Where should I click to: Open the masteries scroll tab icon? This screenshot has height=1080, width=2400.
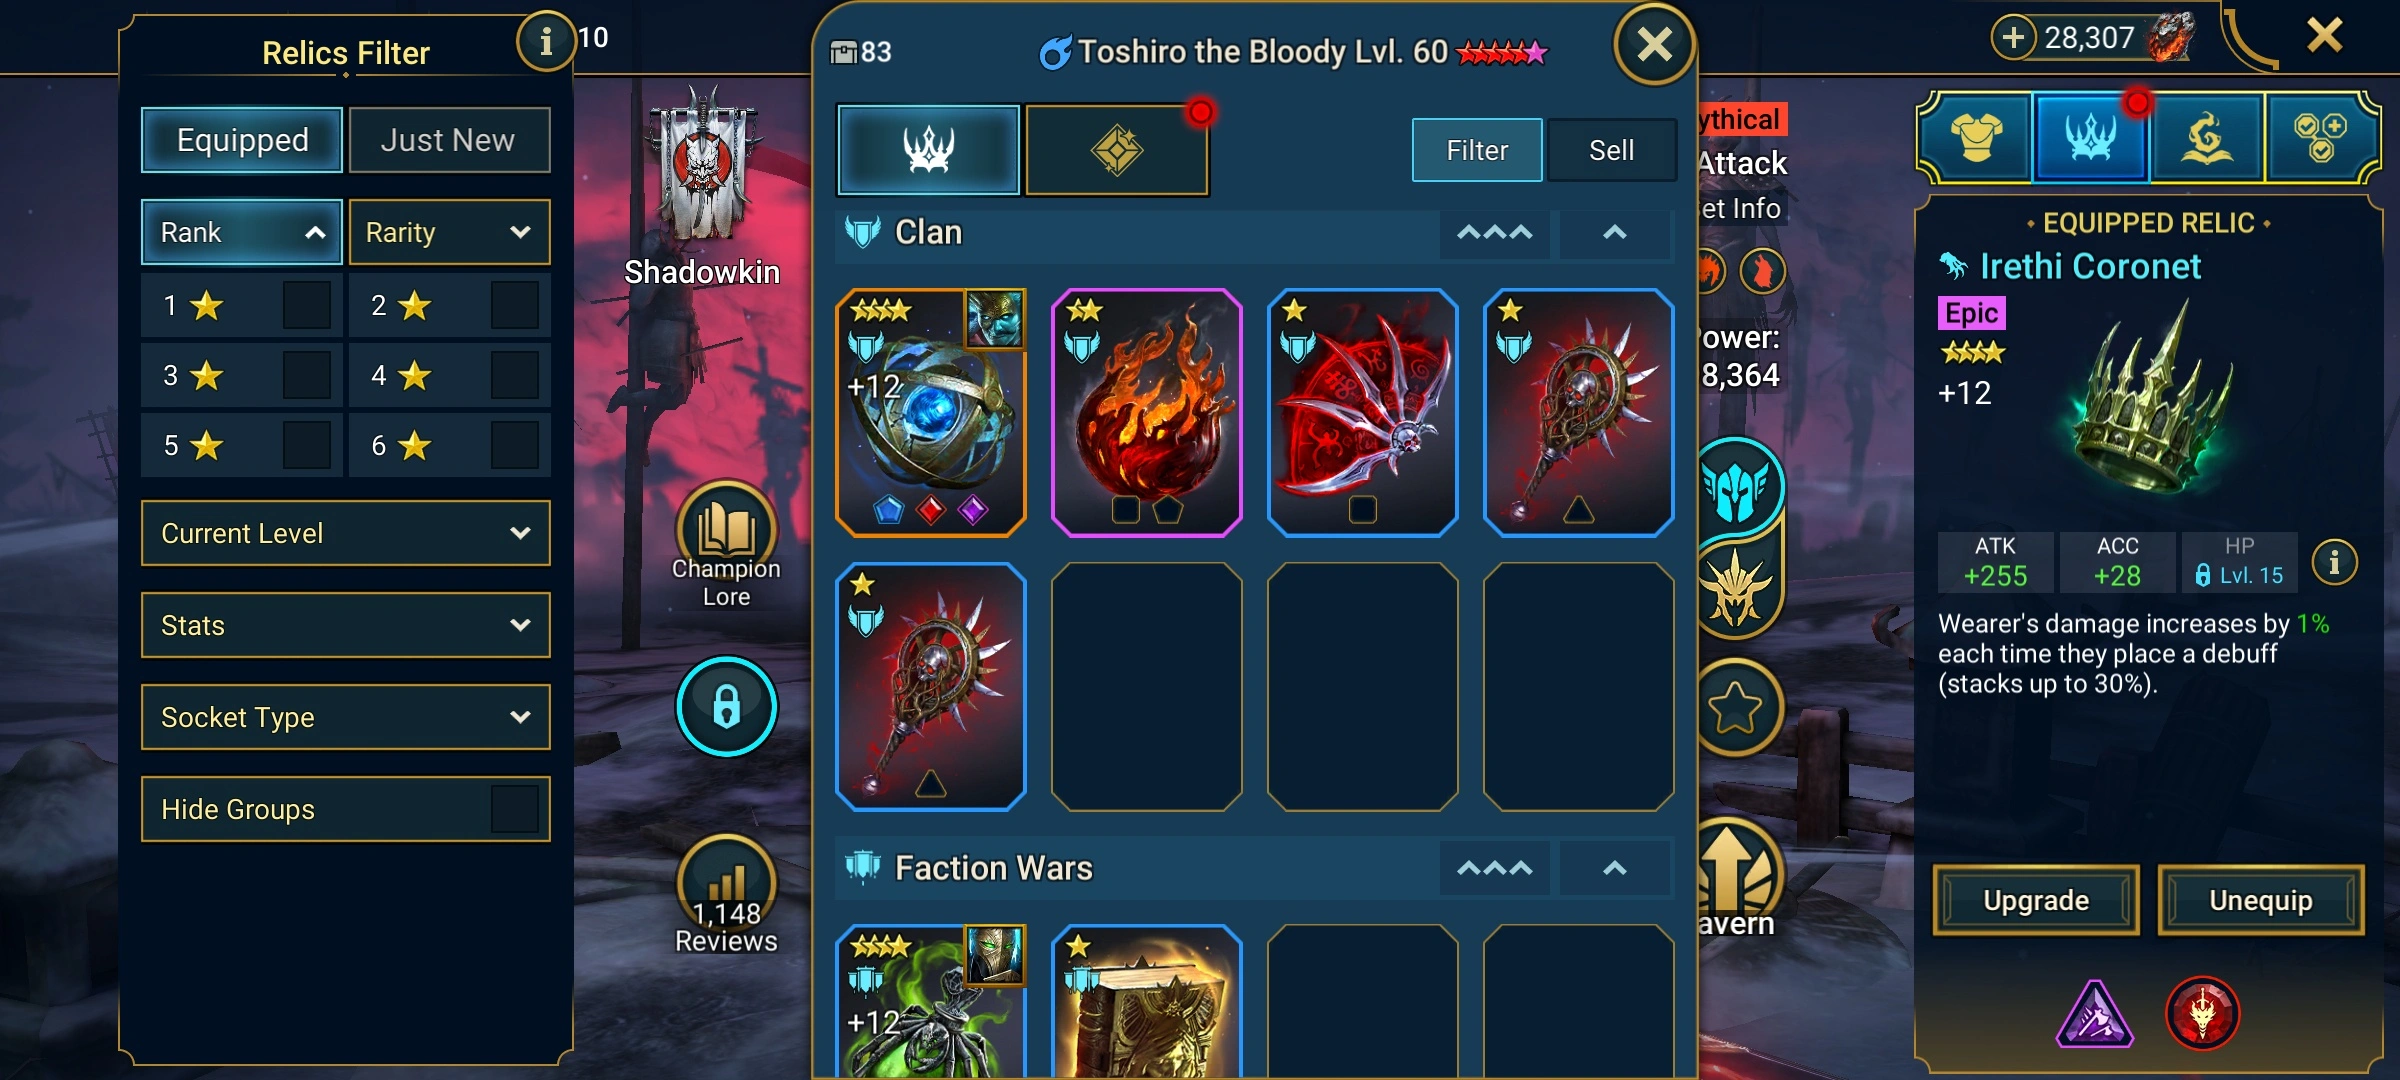point(2206,138)
